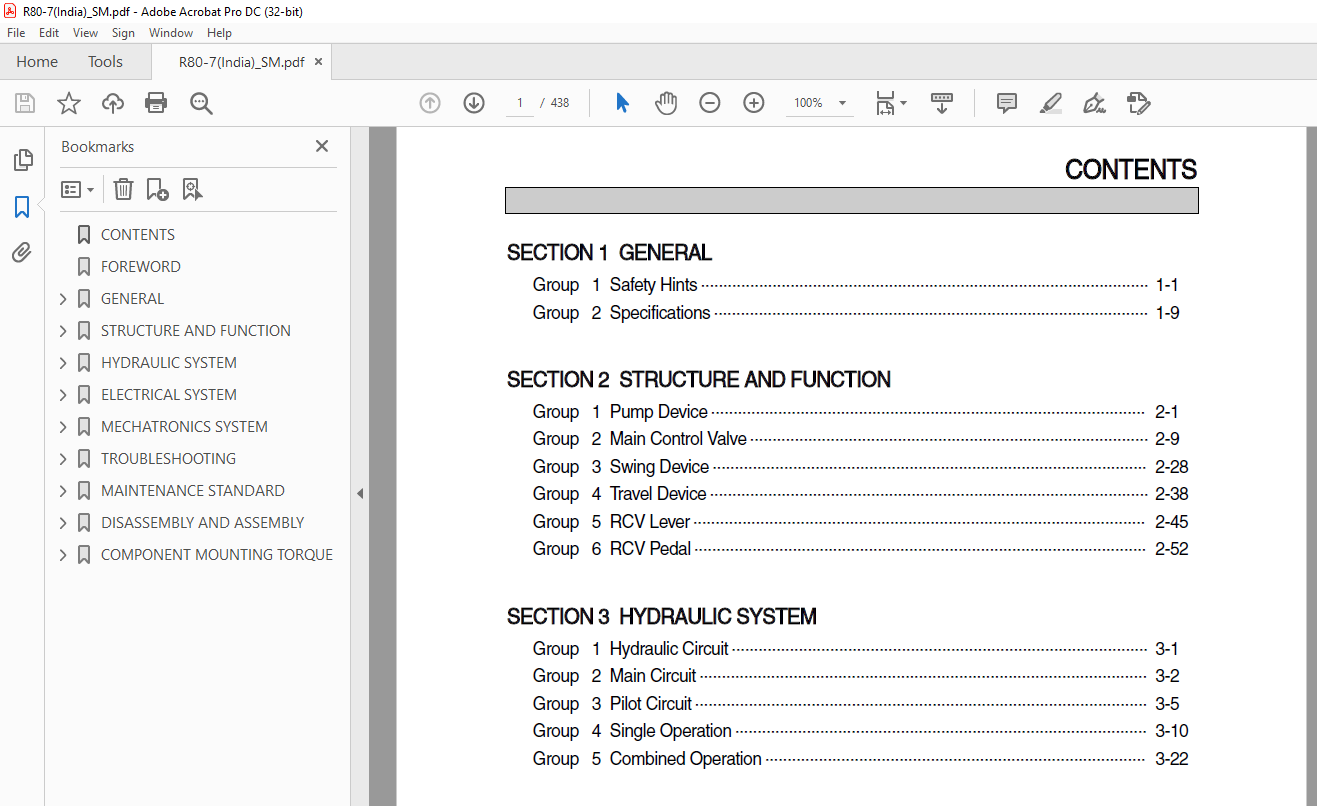Expand the MAINTENANCE STANDARD bookmark
Viewport: 1317px width, 806px height.
click(63, 491)
